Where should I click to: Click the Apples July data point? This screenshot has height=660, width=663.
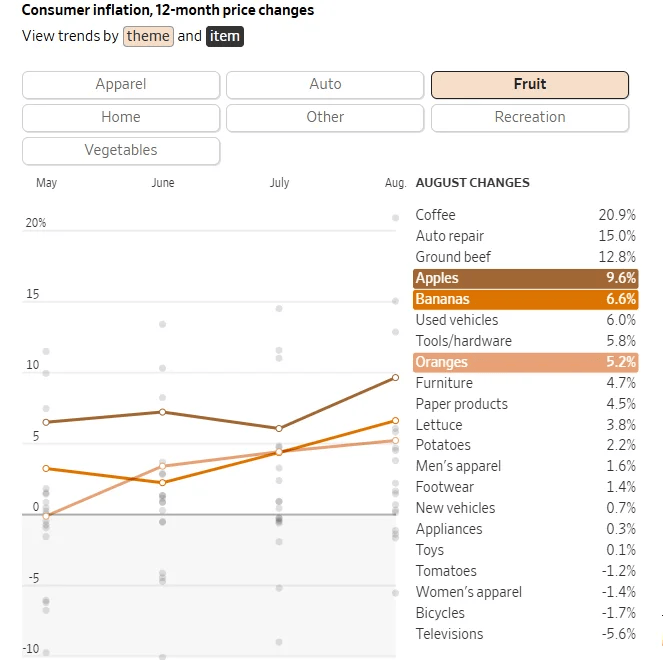click(279, 428)
